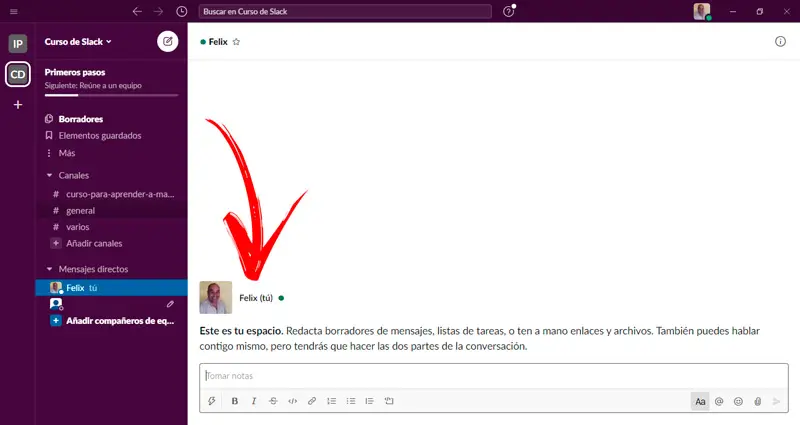The image size is (800, 425).
Task: Star the Felix conversation
Action: (236, 42)
